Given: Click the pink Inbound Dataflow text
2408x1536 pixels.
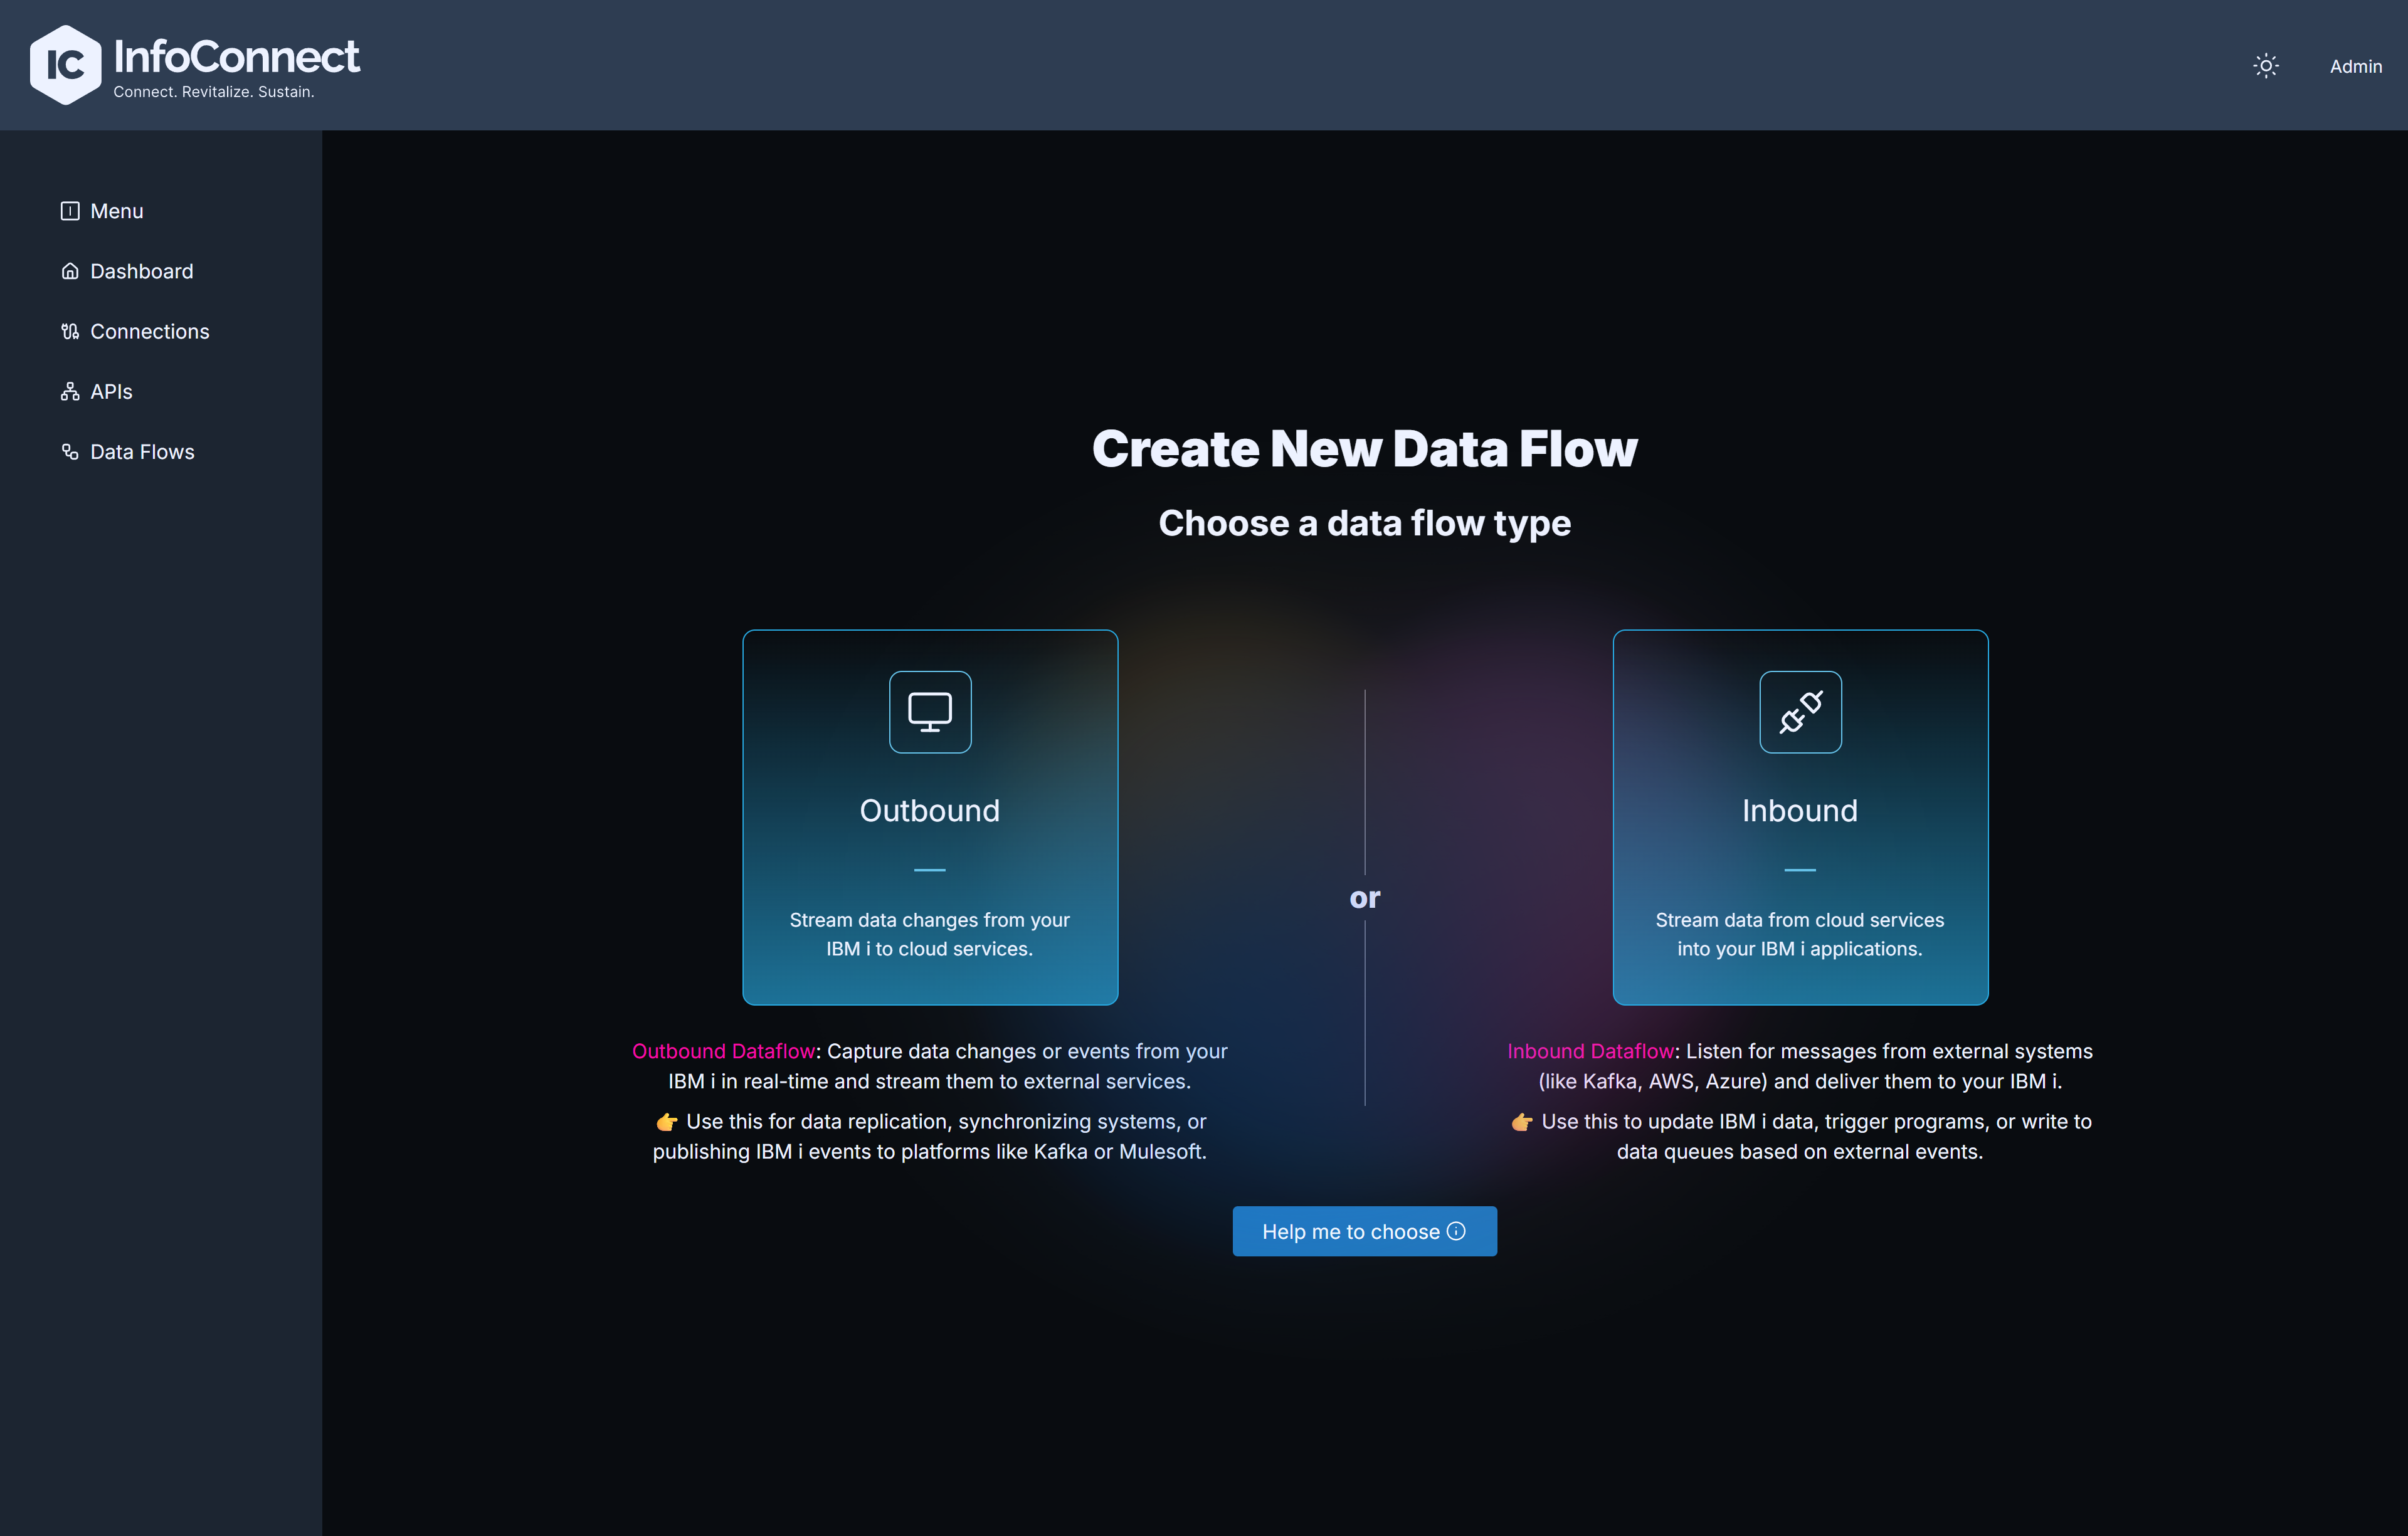Looking at the screenshot, I should [x=1590, y=1051].
